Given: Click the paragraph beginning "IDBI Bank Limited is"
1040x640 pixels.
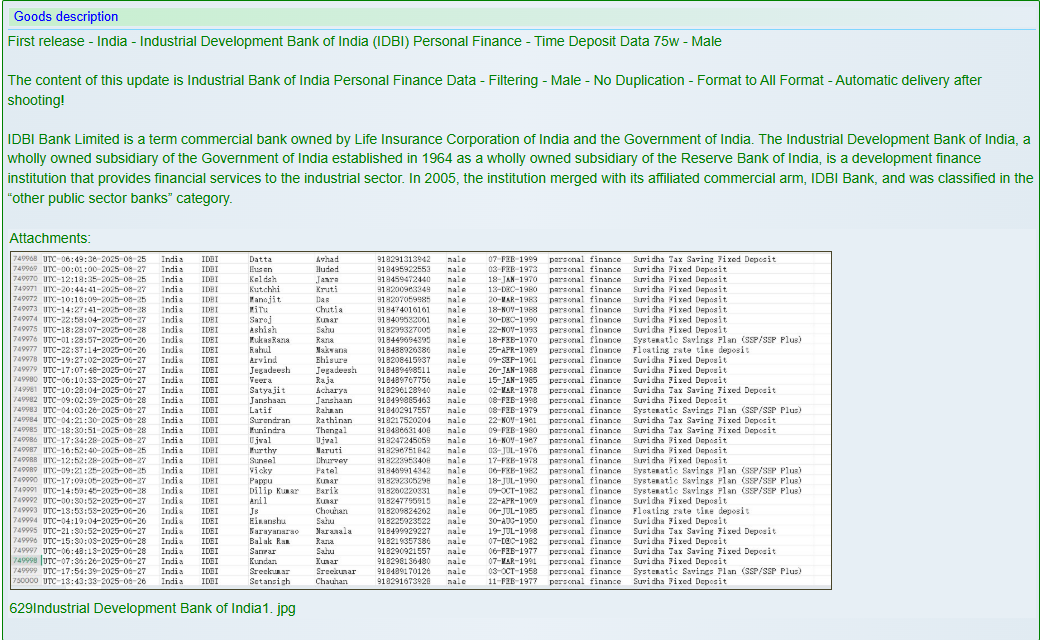Looking at the screenshot, I should [521, 168].
